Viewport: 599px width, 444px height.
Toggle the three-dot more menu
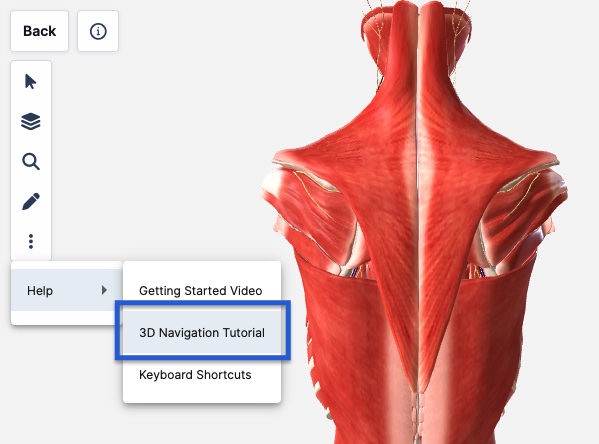pos(31,241)
